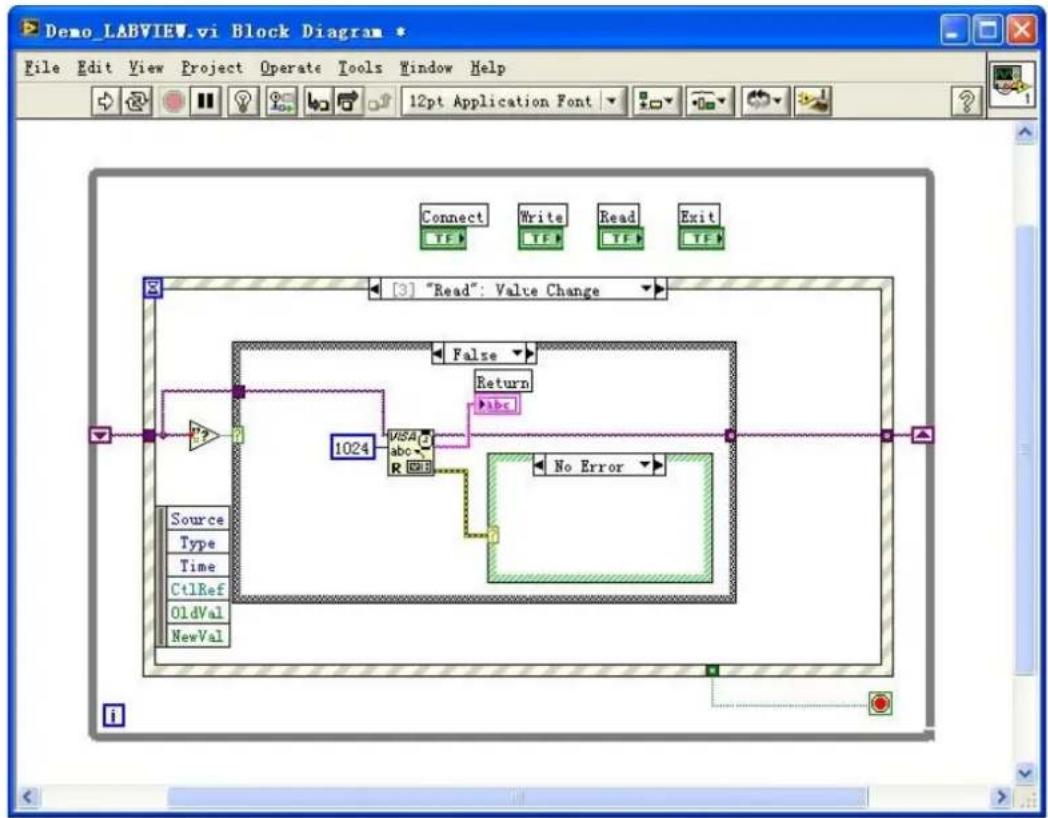Open the Tools menu
This screenshot has height=818, width=1048.
tap(360, 67)
